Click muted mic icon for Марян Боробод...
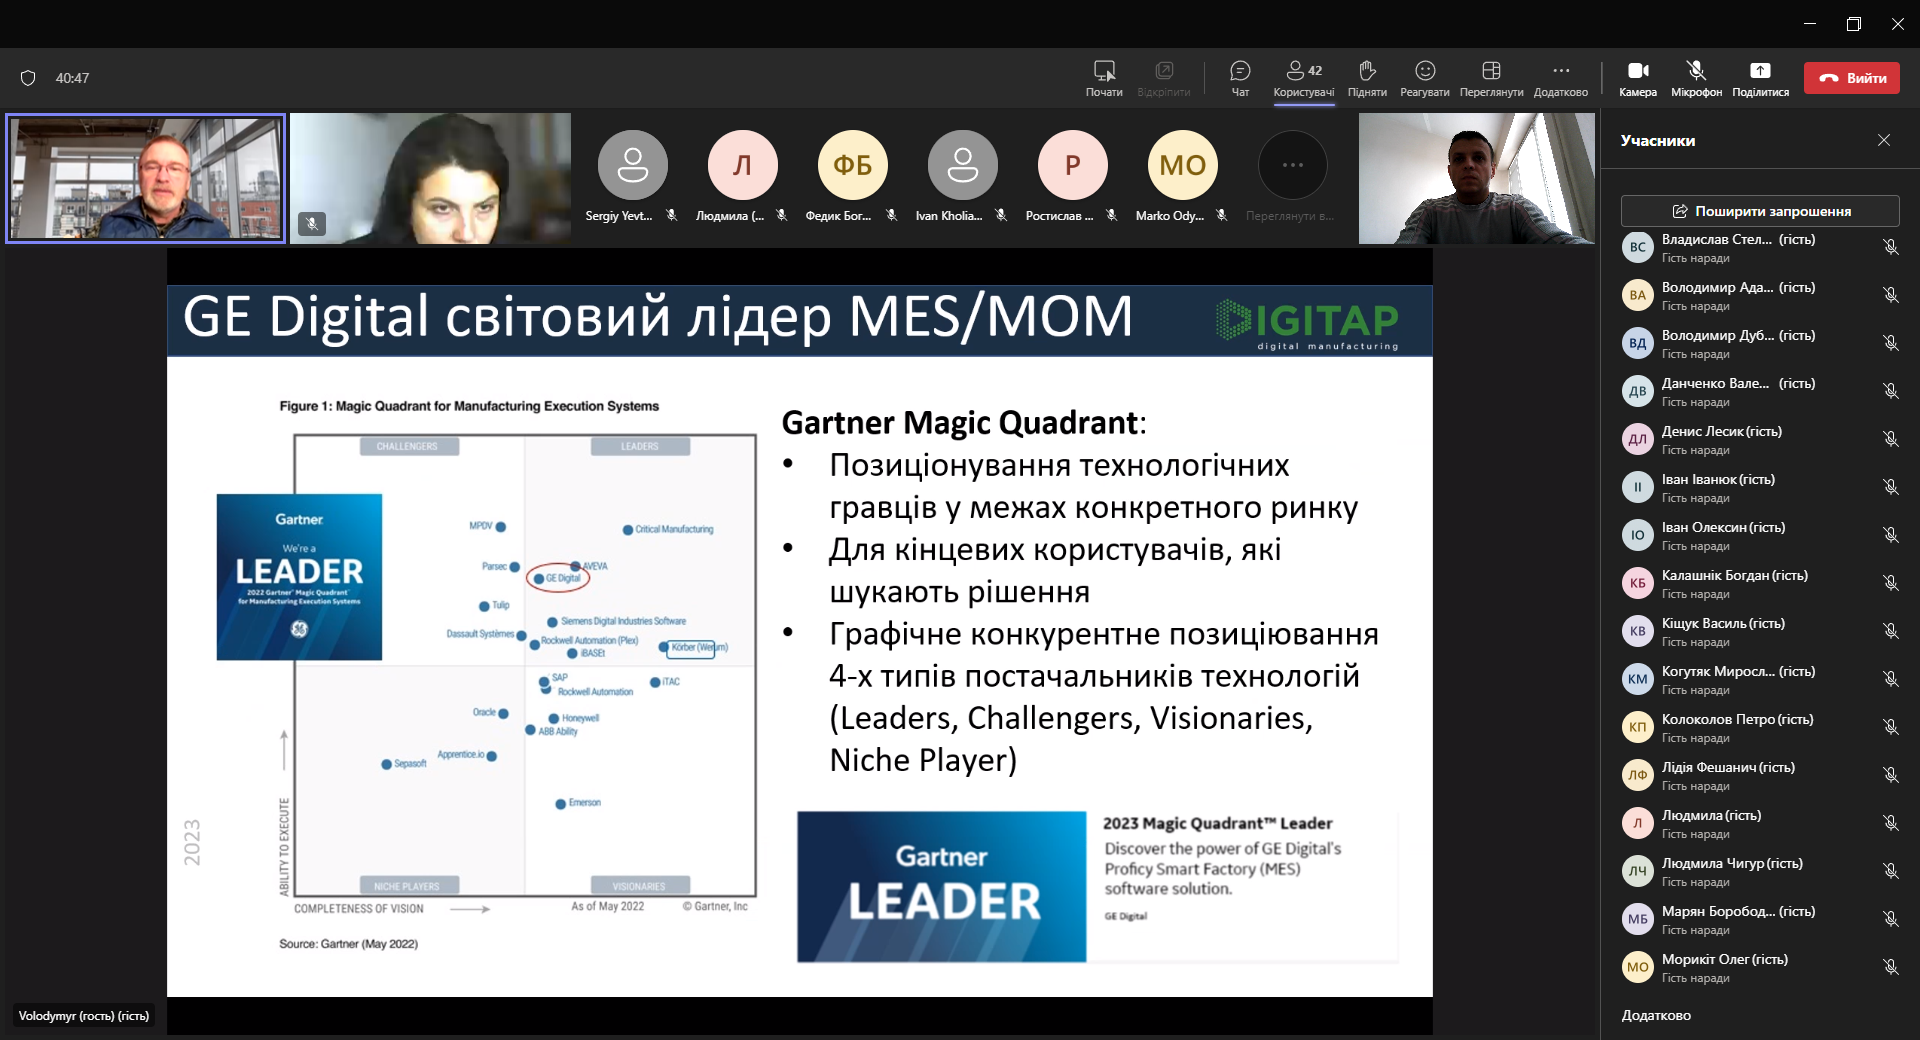This screenshot has height=1040, width=1920. click(x=1890, y=919)
